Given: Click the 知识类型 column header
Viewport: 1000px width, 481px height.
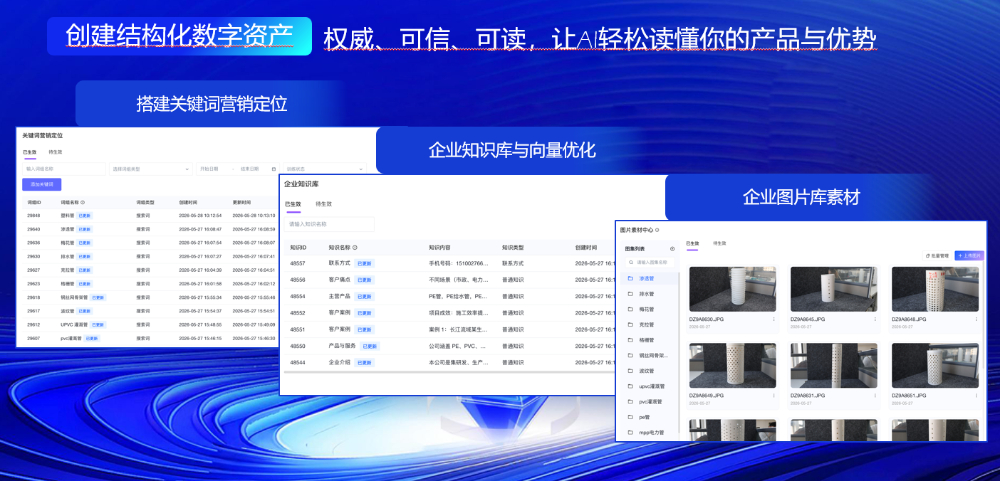Looking at the screenshot, I should (514, 248).
